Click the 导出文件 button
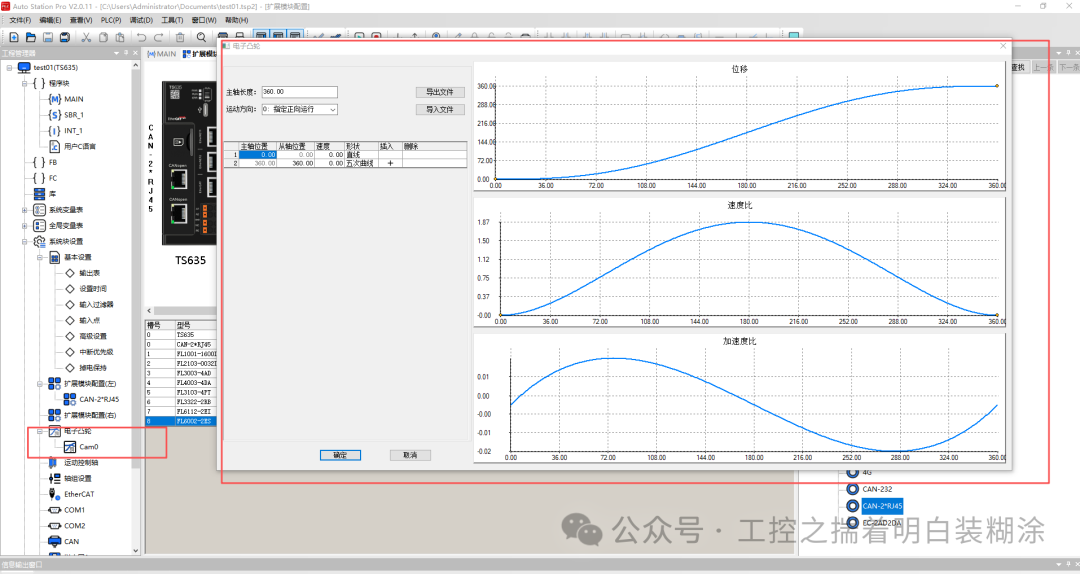 [440, 92]
